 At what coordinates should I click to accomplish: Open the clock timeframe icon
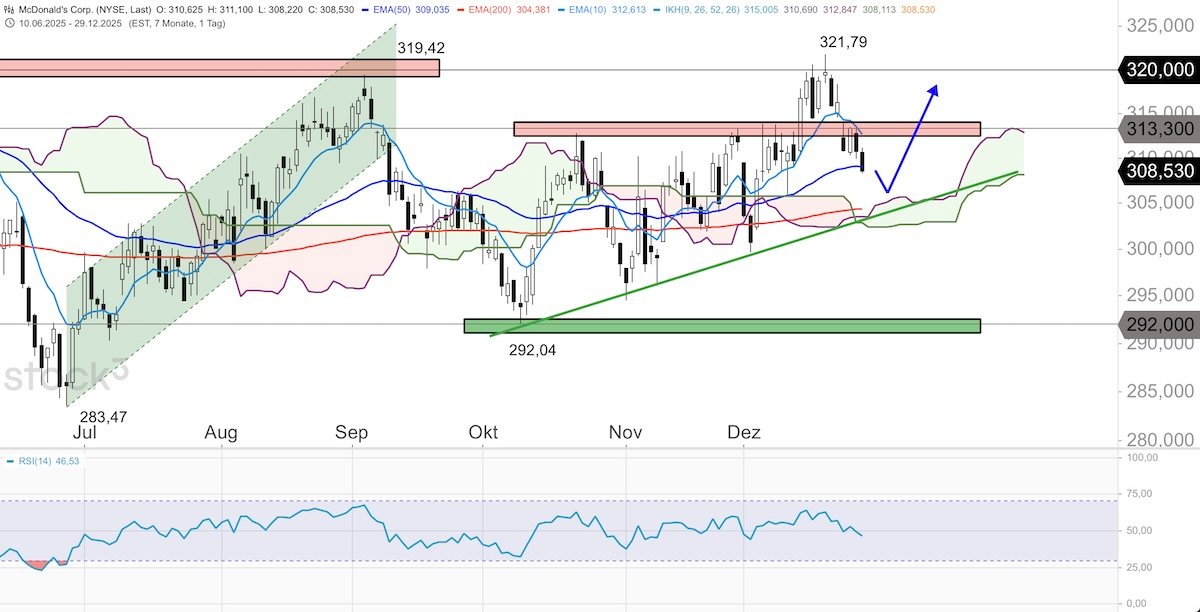[x=10, y=22]
